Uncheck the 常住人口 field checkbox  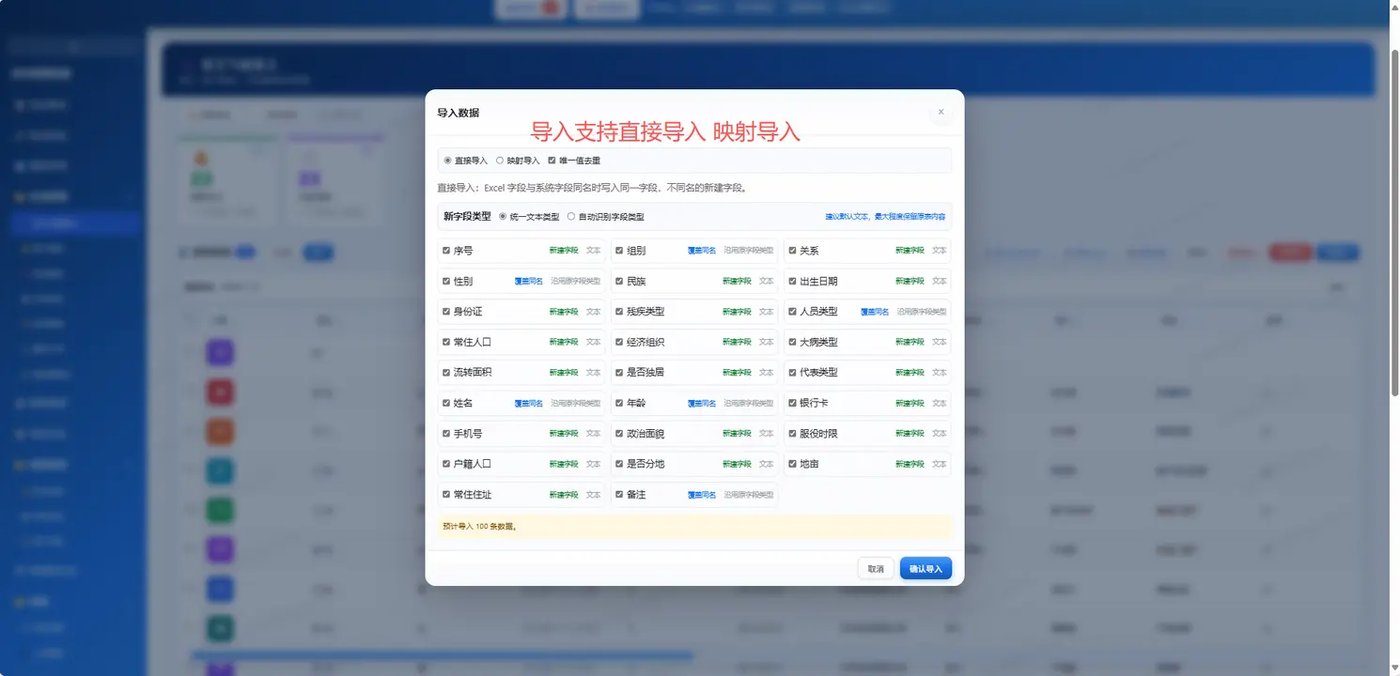(446, 342)
